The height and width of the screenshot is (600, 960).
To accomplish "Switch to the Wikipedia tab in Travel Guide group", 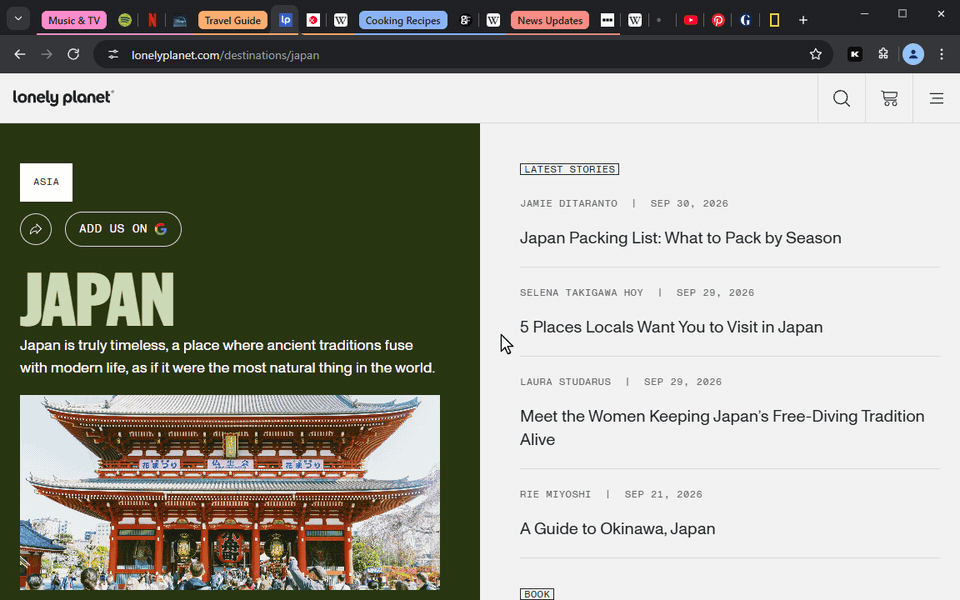I will [341, 20].
